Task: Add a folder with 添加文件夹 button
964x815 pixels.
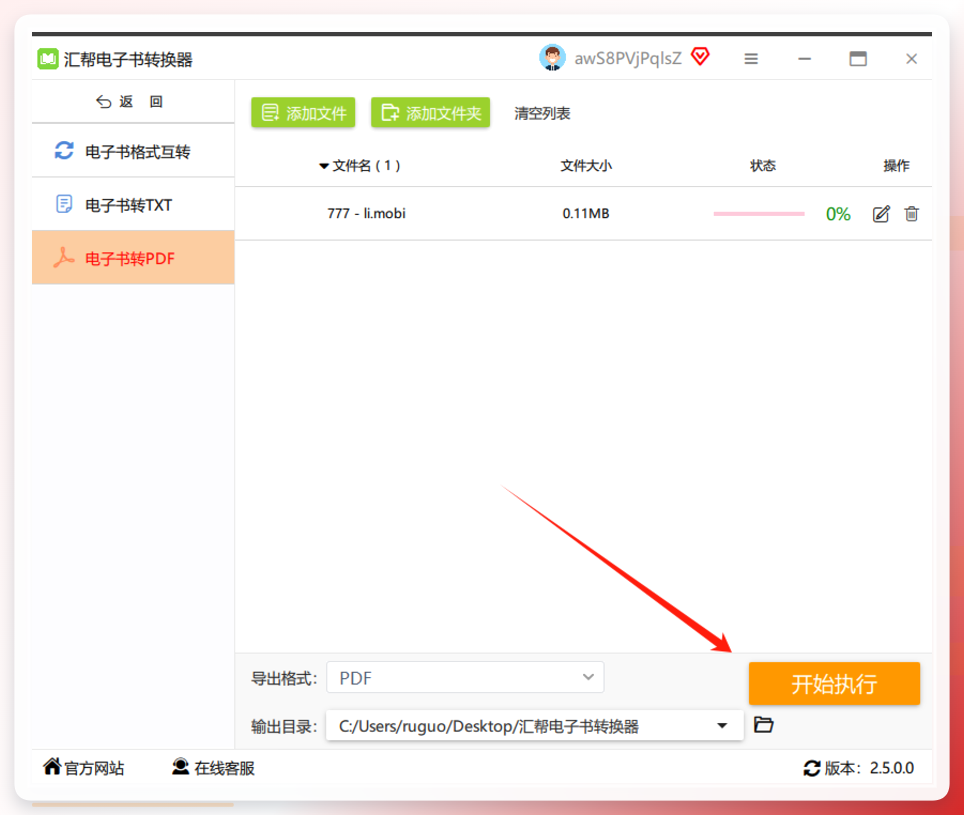Action: point(430,112)
